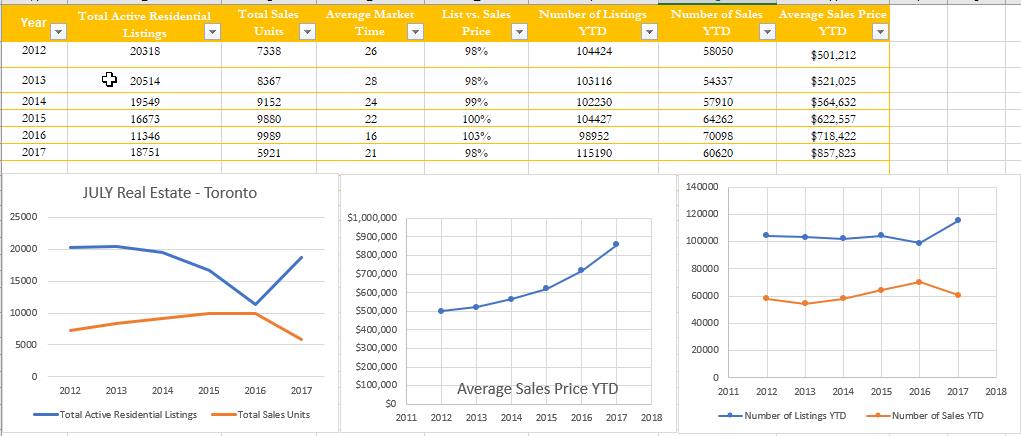This screenshot has height=436, width=1021.
Task: Select the 2017 average sales price $857,823 cell
Action: click(832, 153)
